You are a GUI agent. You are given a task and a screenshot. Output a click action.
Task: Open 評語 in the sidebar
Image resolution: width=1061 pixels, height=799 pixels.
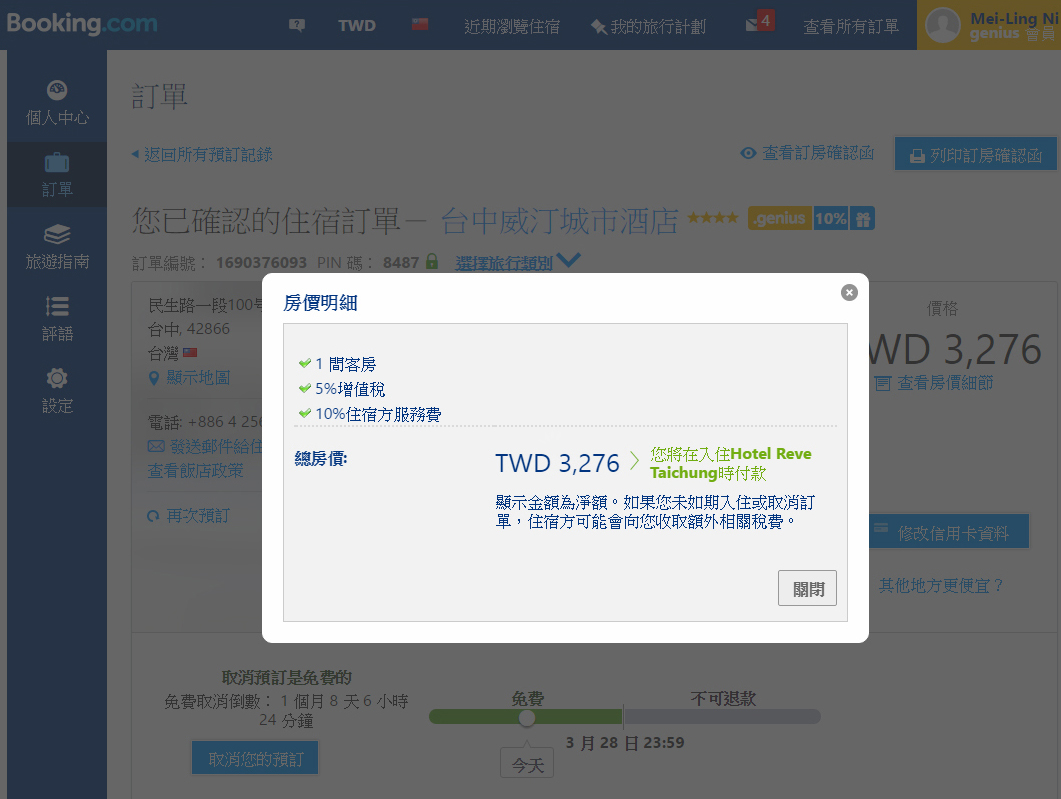point(57,319)
